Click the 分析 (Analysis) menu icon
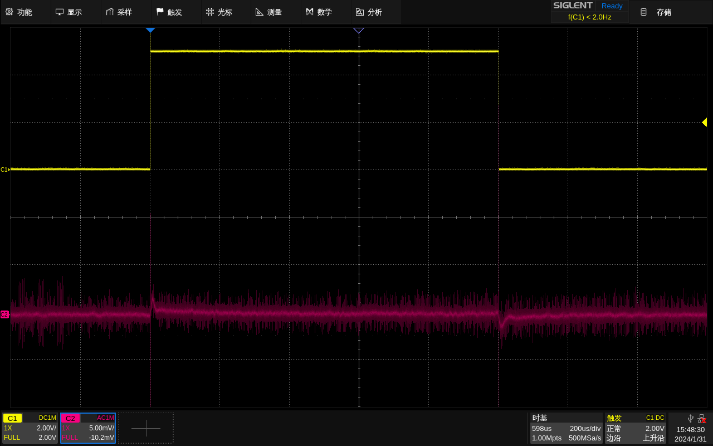This screenshot has width=713, height=446. 360,12
